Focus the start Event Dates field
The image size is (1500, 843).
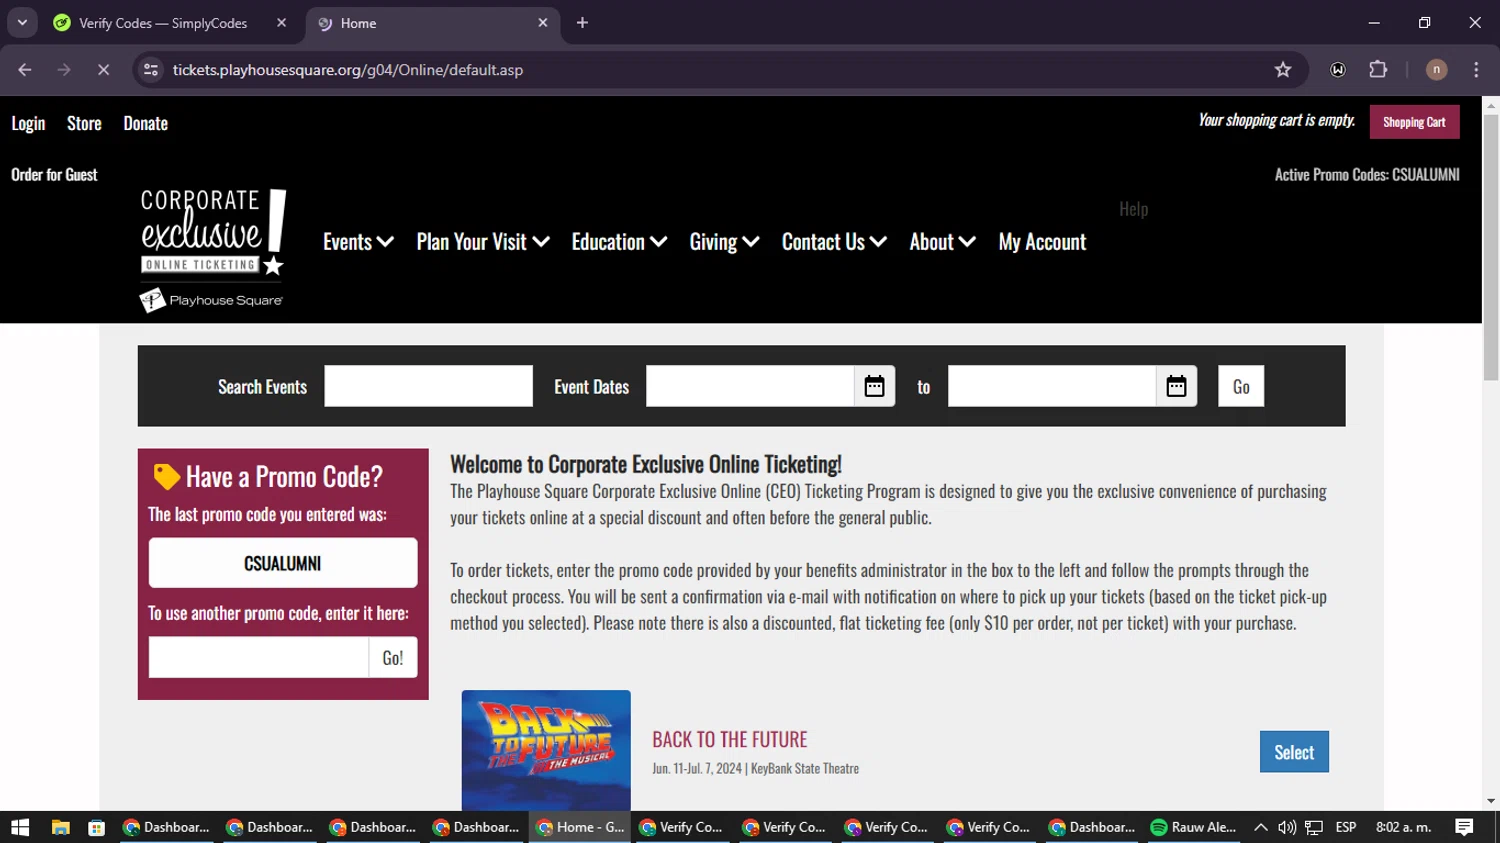[x=750, y=386]
